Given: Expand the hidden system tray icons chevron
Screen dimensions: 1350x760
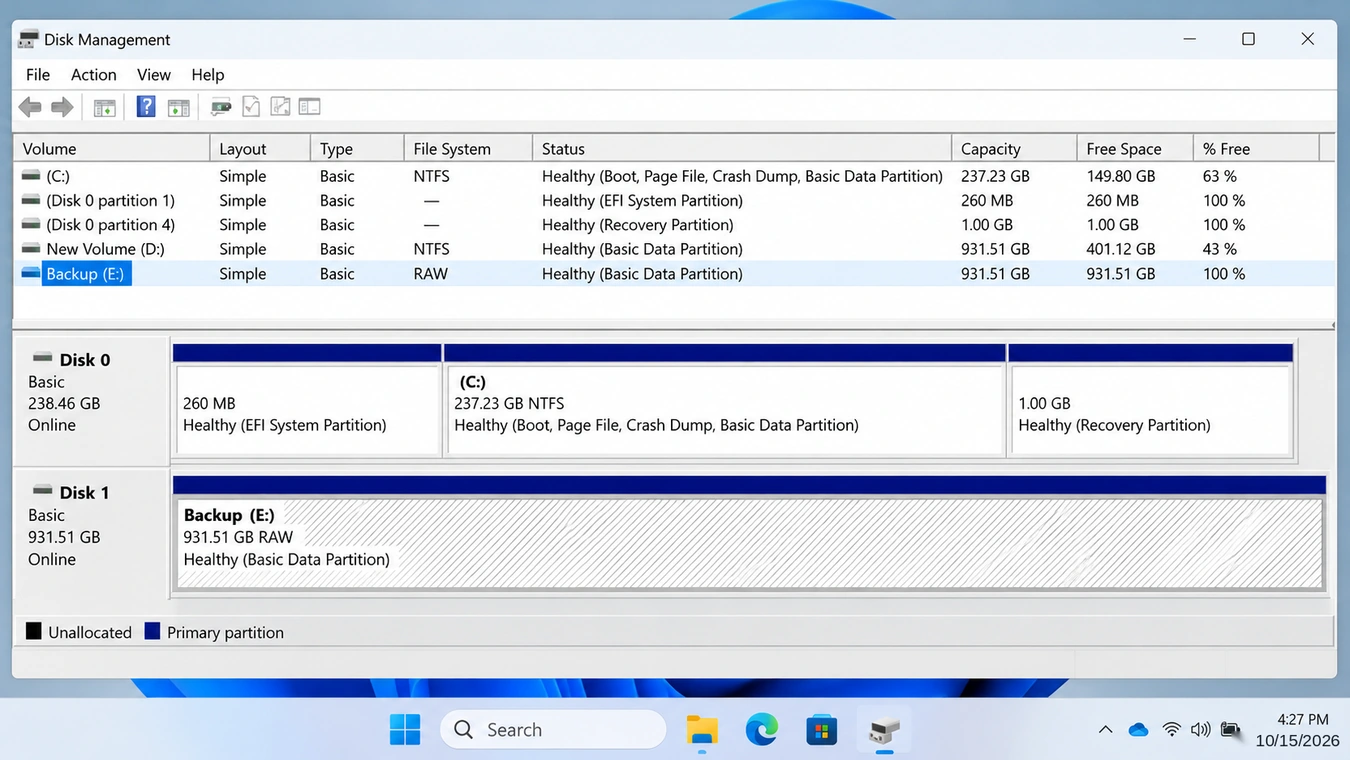Looking at the screenshot, I should coord(1105,730).
